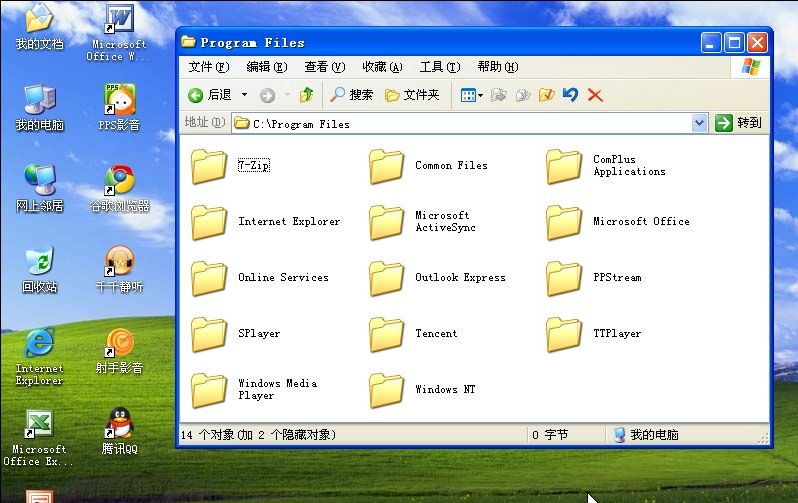Open the 帮助(H) menu
Screen dimensions: 798x503
[498, 67]
